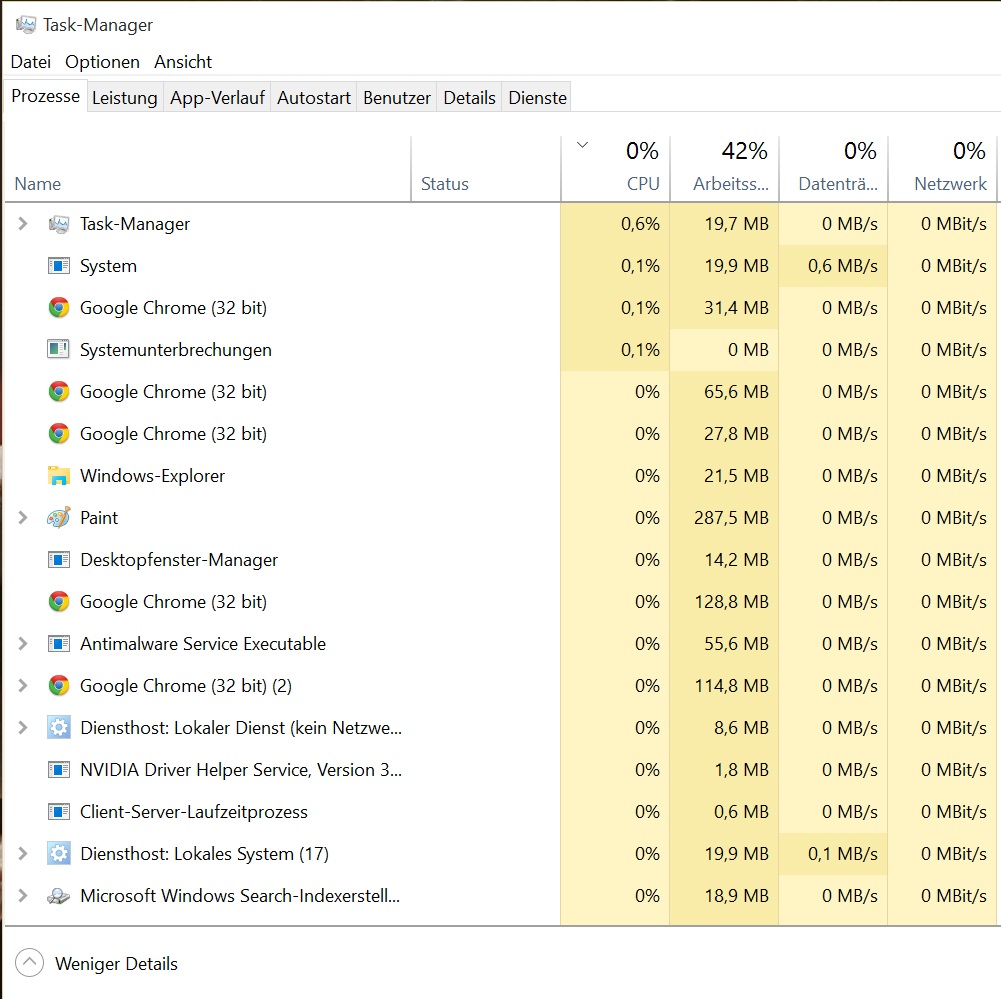This screenshot has width=1001, height=999.
Task: Click Chrome icon with 65,6 MB memory
Action: pos(59,392)
